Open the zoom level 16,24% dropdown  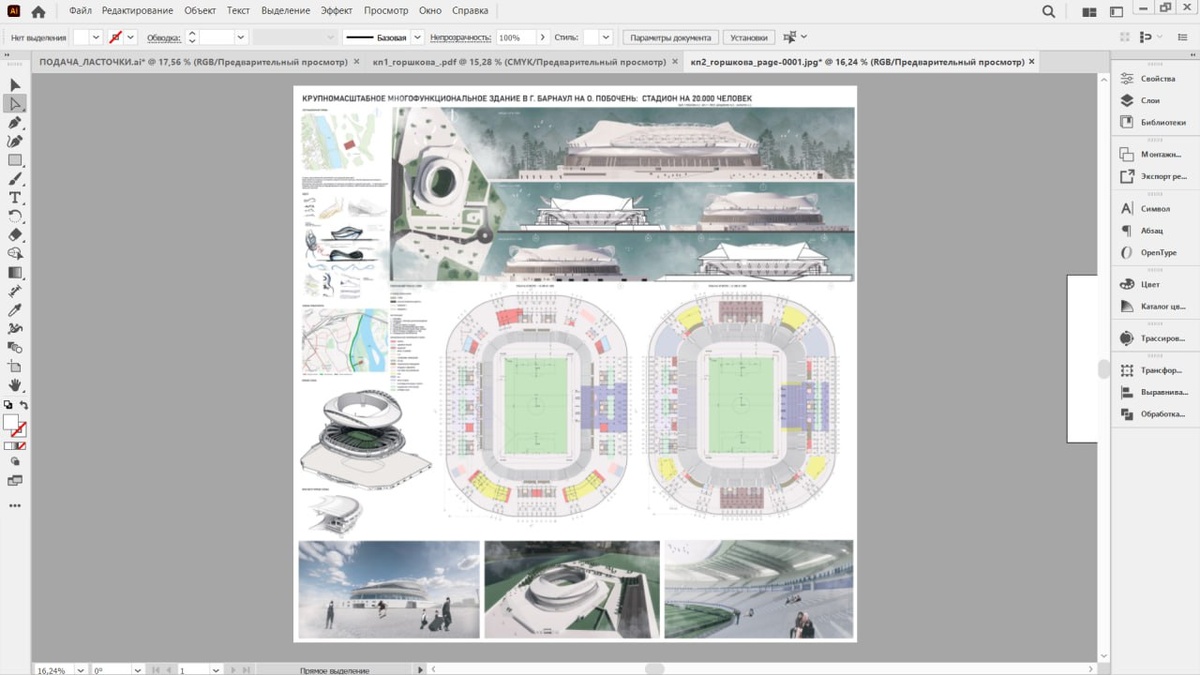coord(81,669)
